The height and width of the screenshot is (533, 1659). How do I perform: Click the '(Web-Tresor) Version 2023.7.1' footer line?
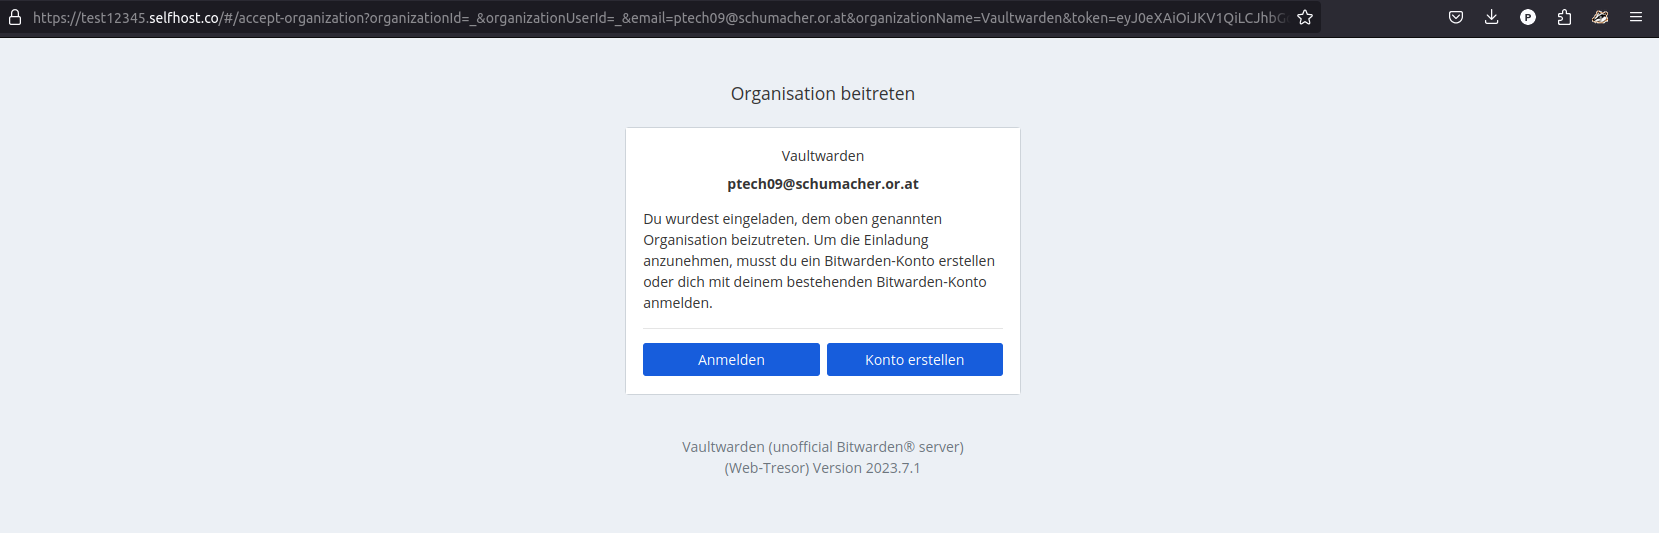click(822, 468)
